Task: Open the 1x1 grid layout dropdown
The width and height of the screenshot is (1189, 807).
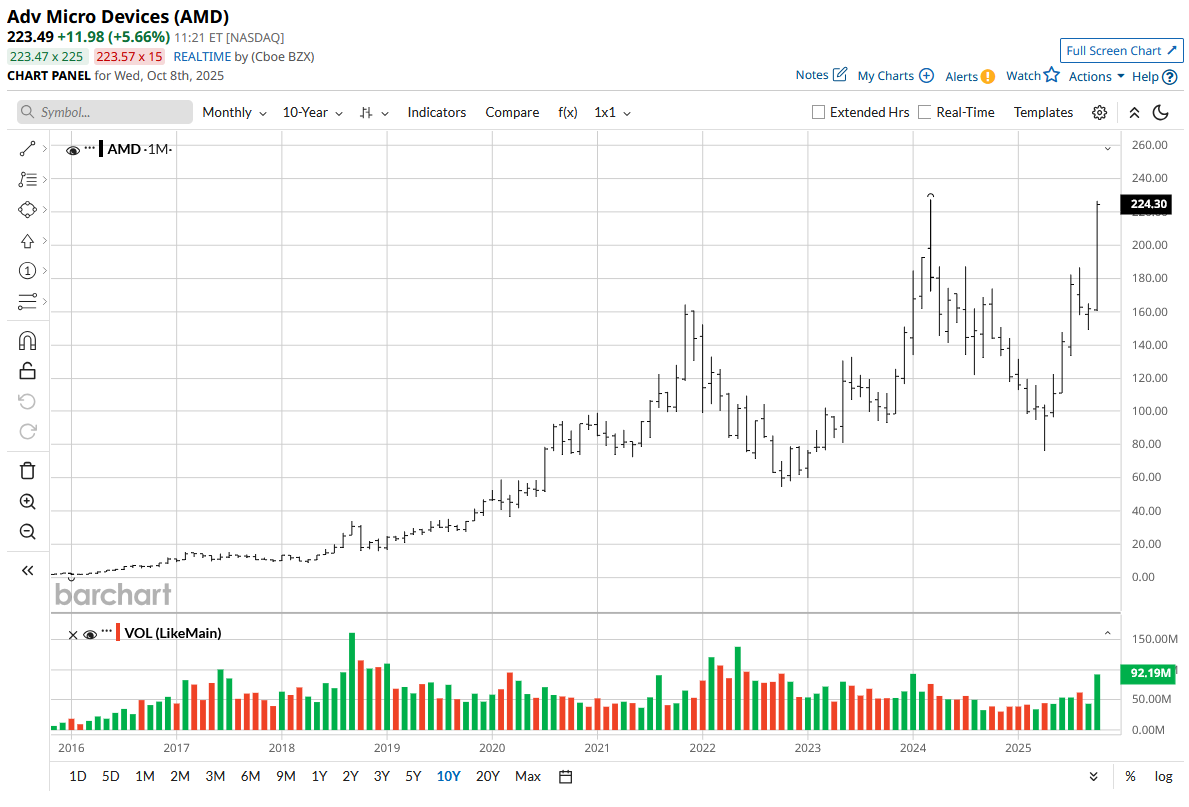Action: (x=613, y=112)
